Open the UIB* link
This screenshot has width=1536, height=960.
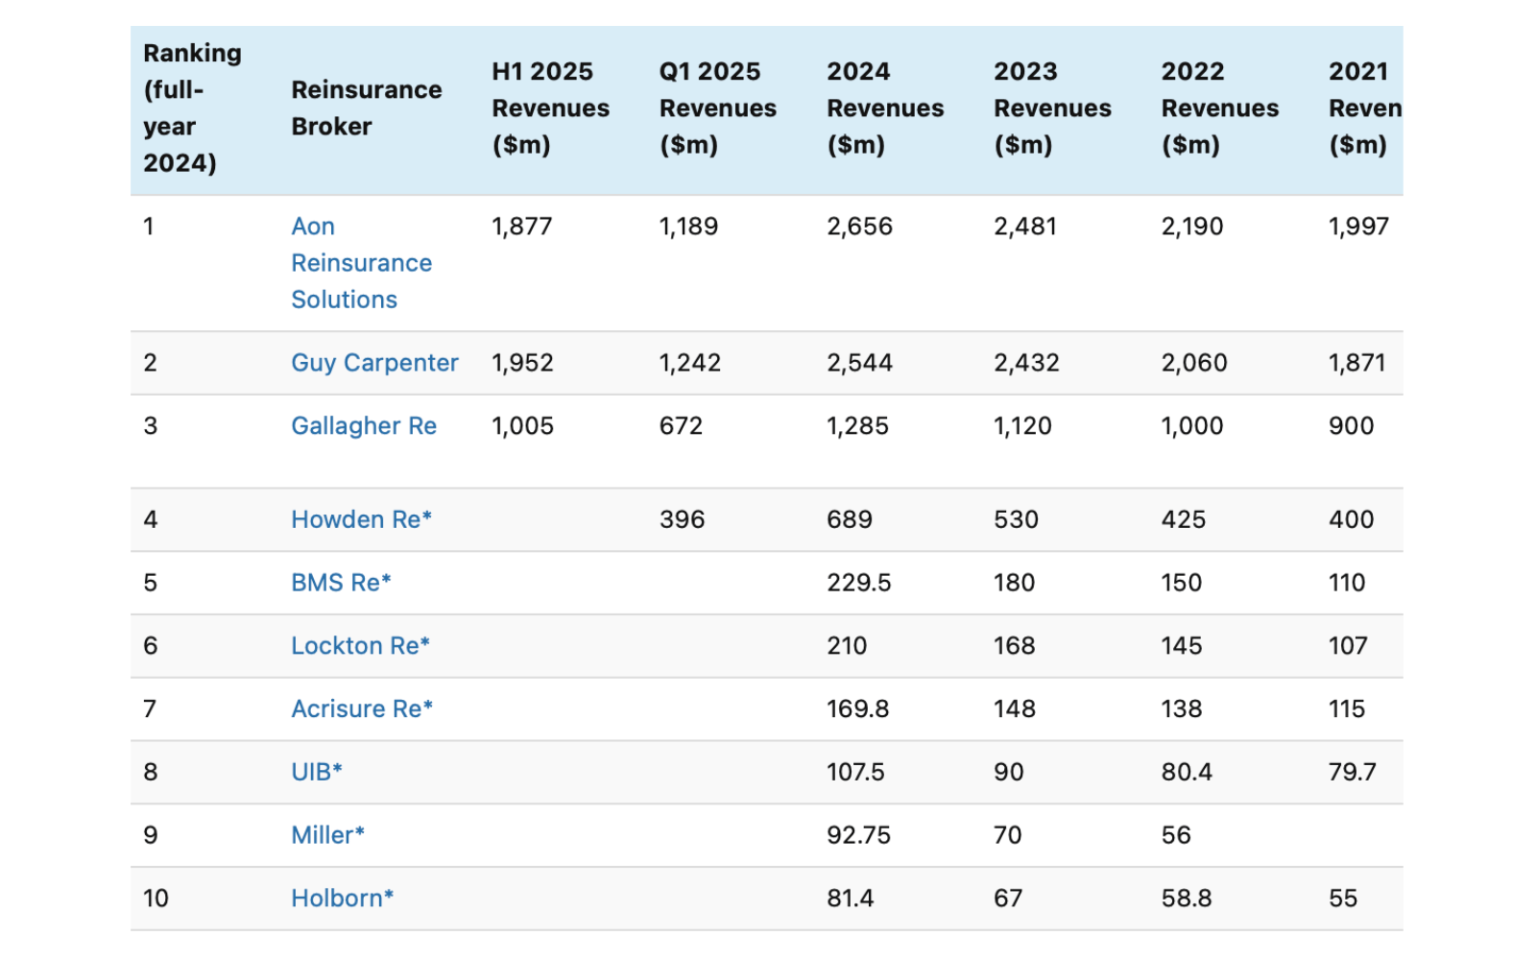[315, 771]
